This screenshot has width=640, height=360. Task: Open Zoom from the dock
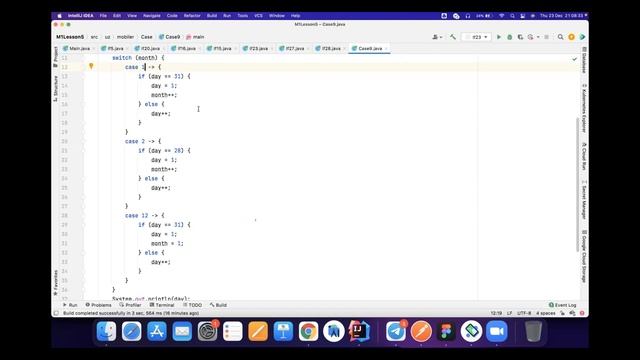tap(497, 331)
